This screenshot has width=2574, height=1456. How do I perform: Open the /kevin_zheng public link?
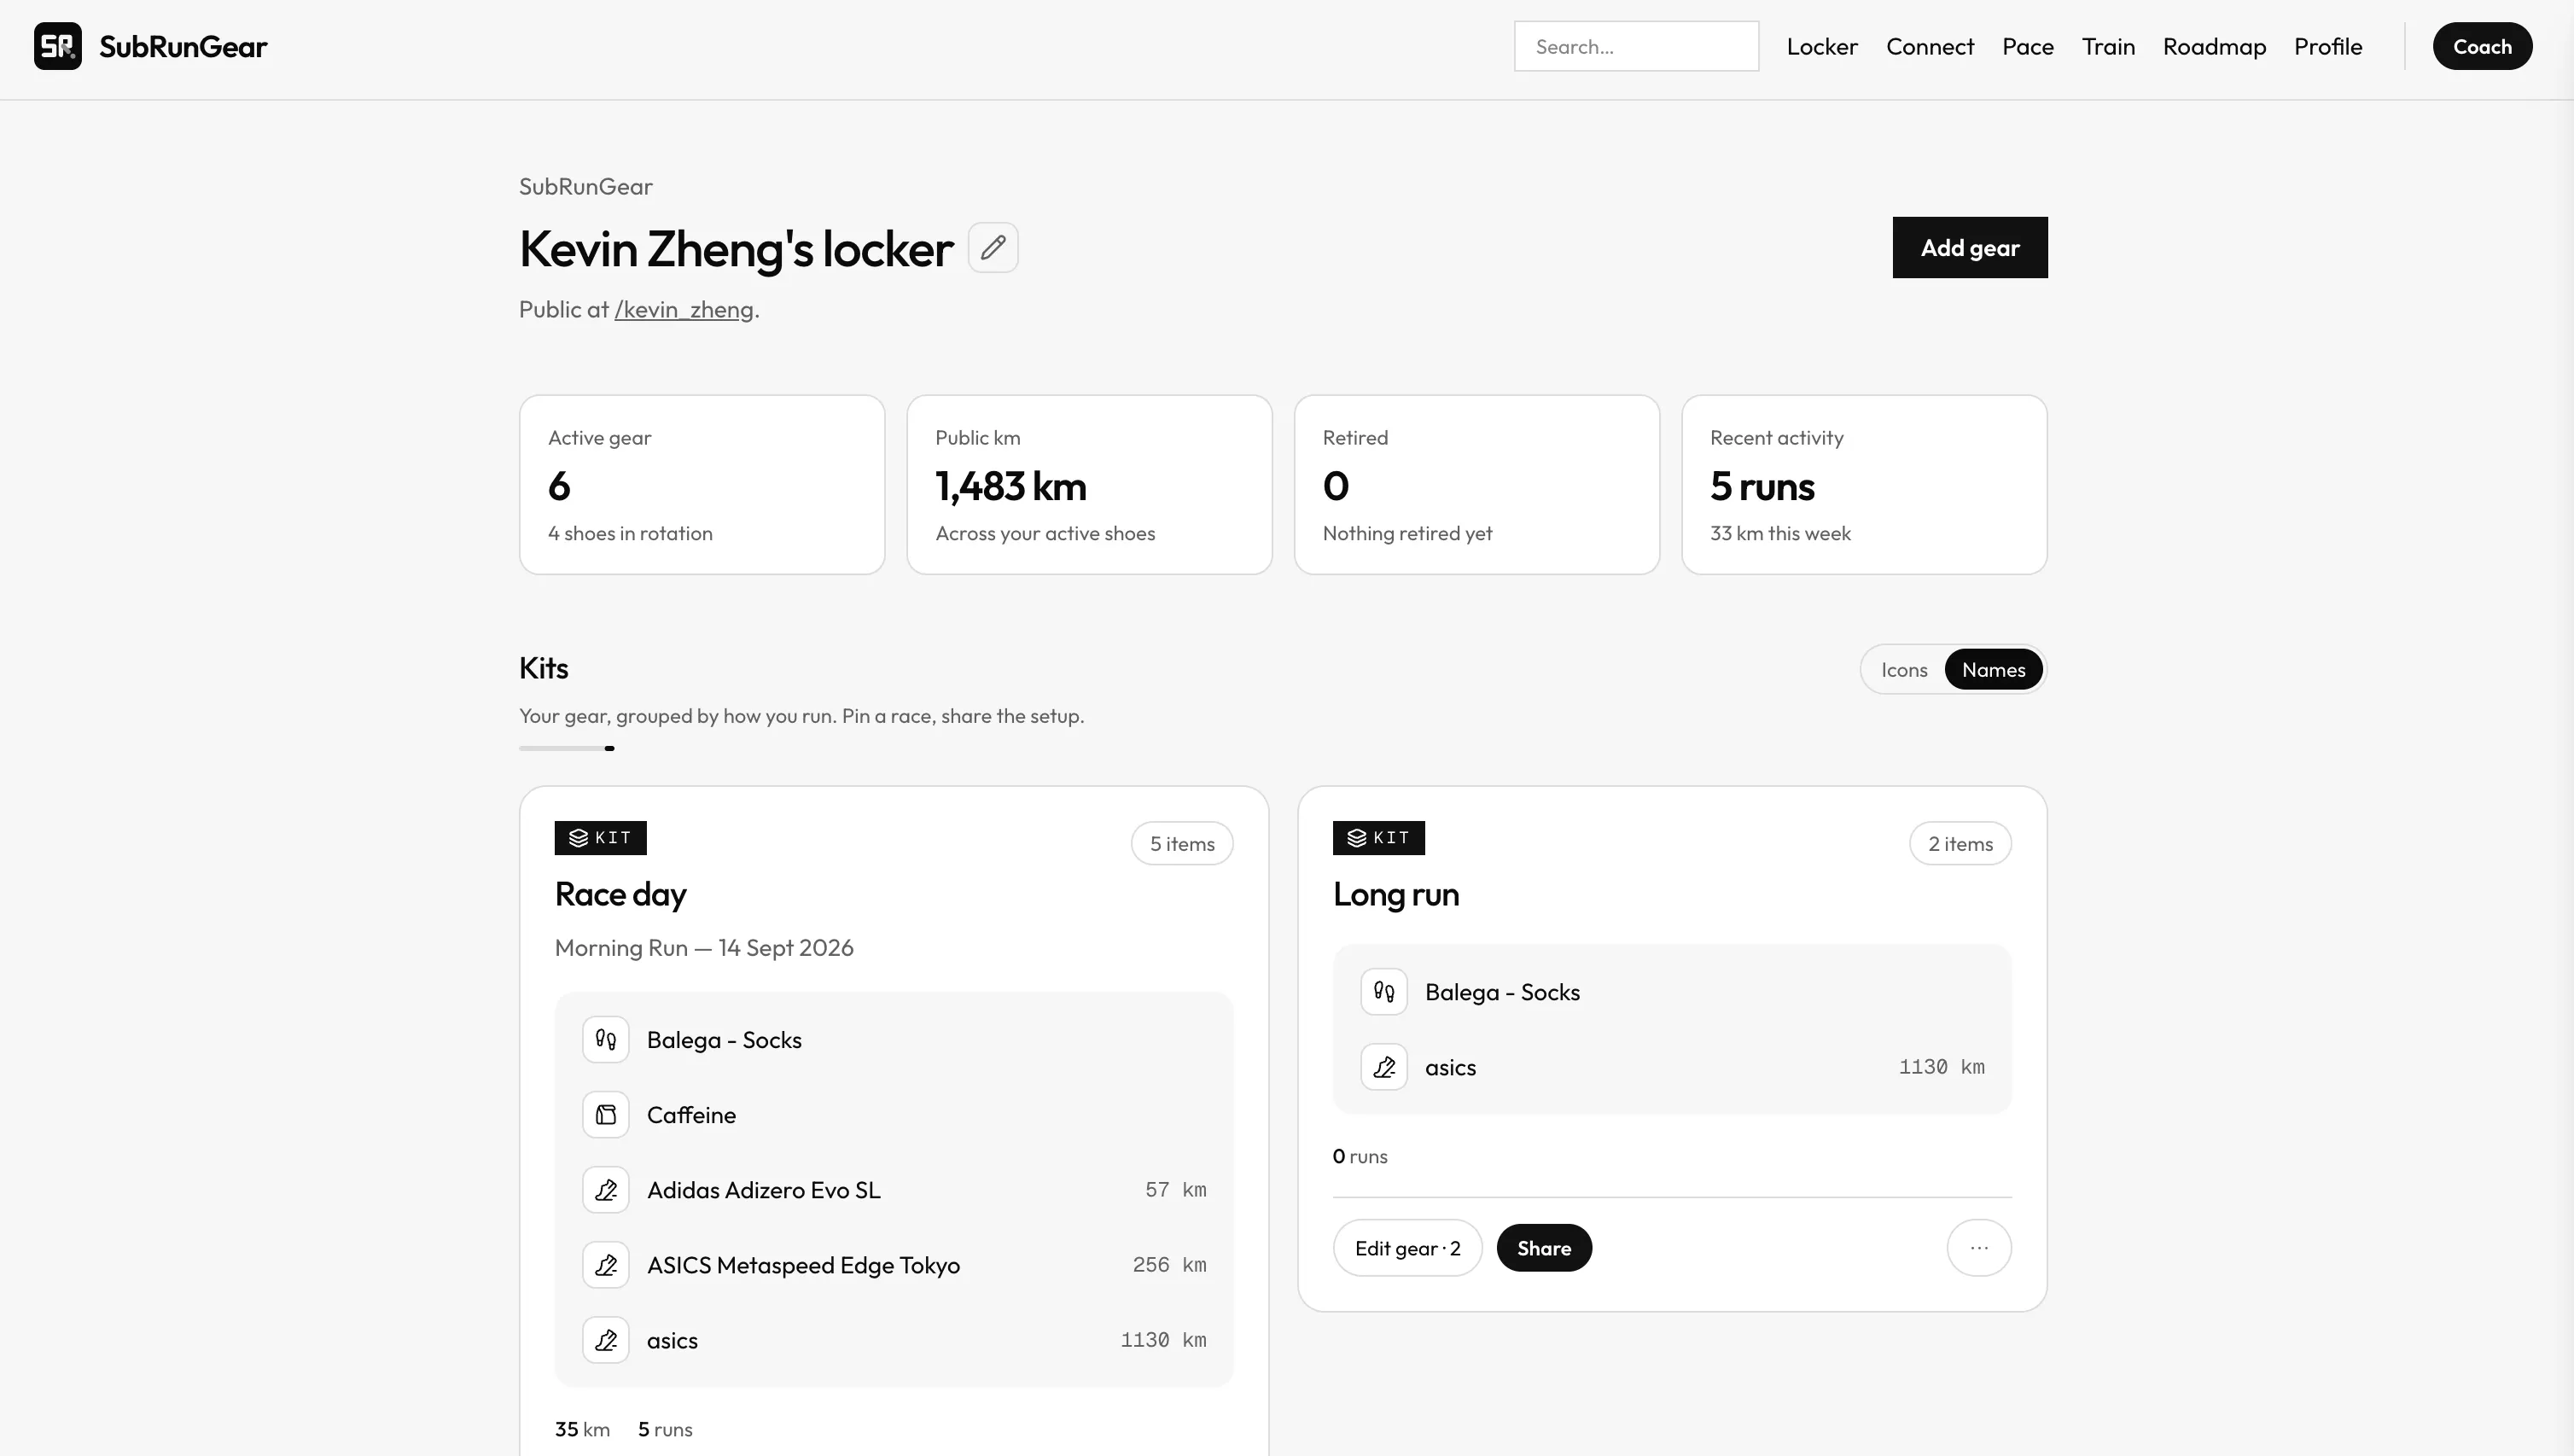pos(684,310)
